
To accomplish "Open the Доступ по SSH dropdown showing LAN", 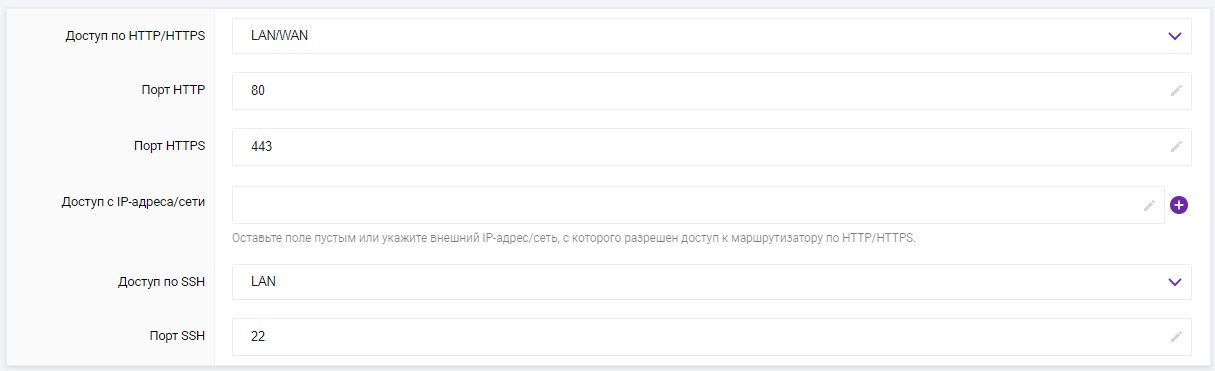I will click(712, 282).
